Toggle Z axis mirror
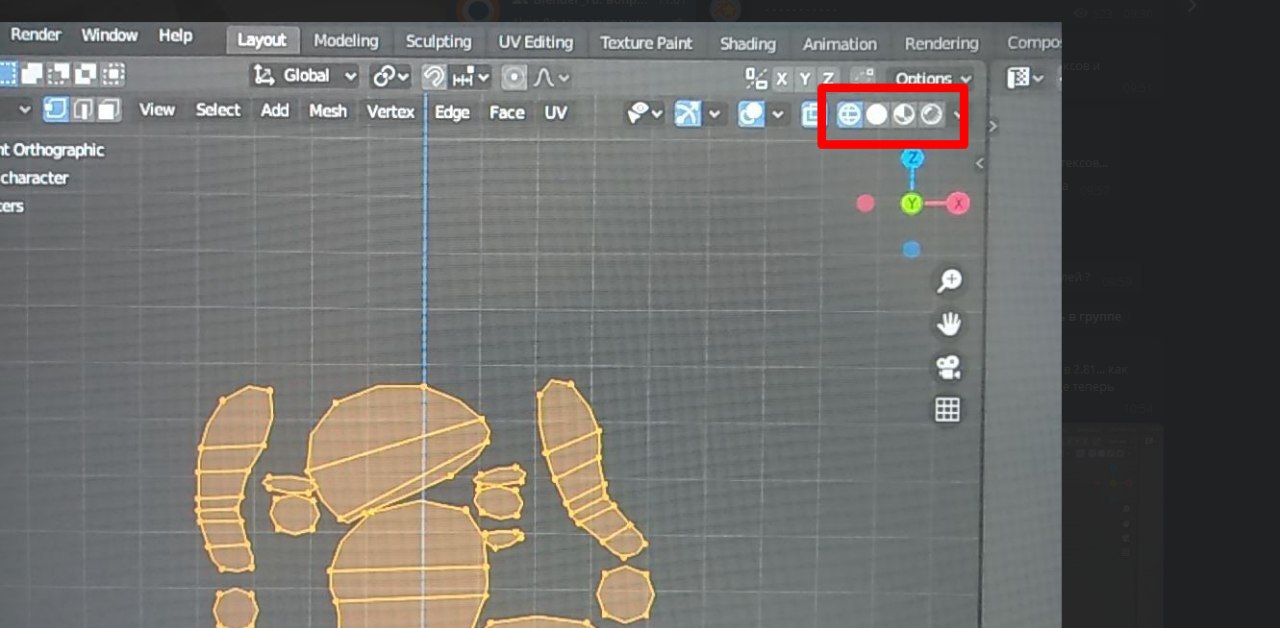 click(828, 78)
